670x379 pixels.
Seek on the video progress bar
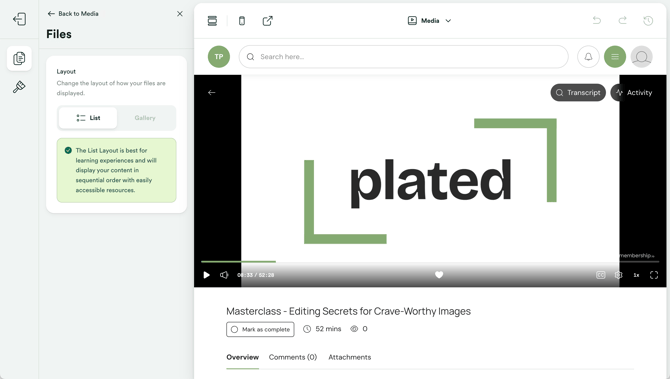click(x=430, y=261)
